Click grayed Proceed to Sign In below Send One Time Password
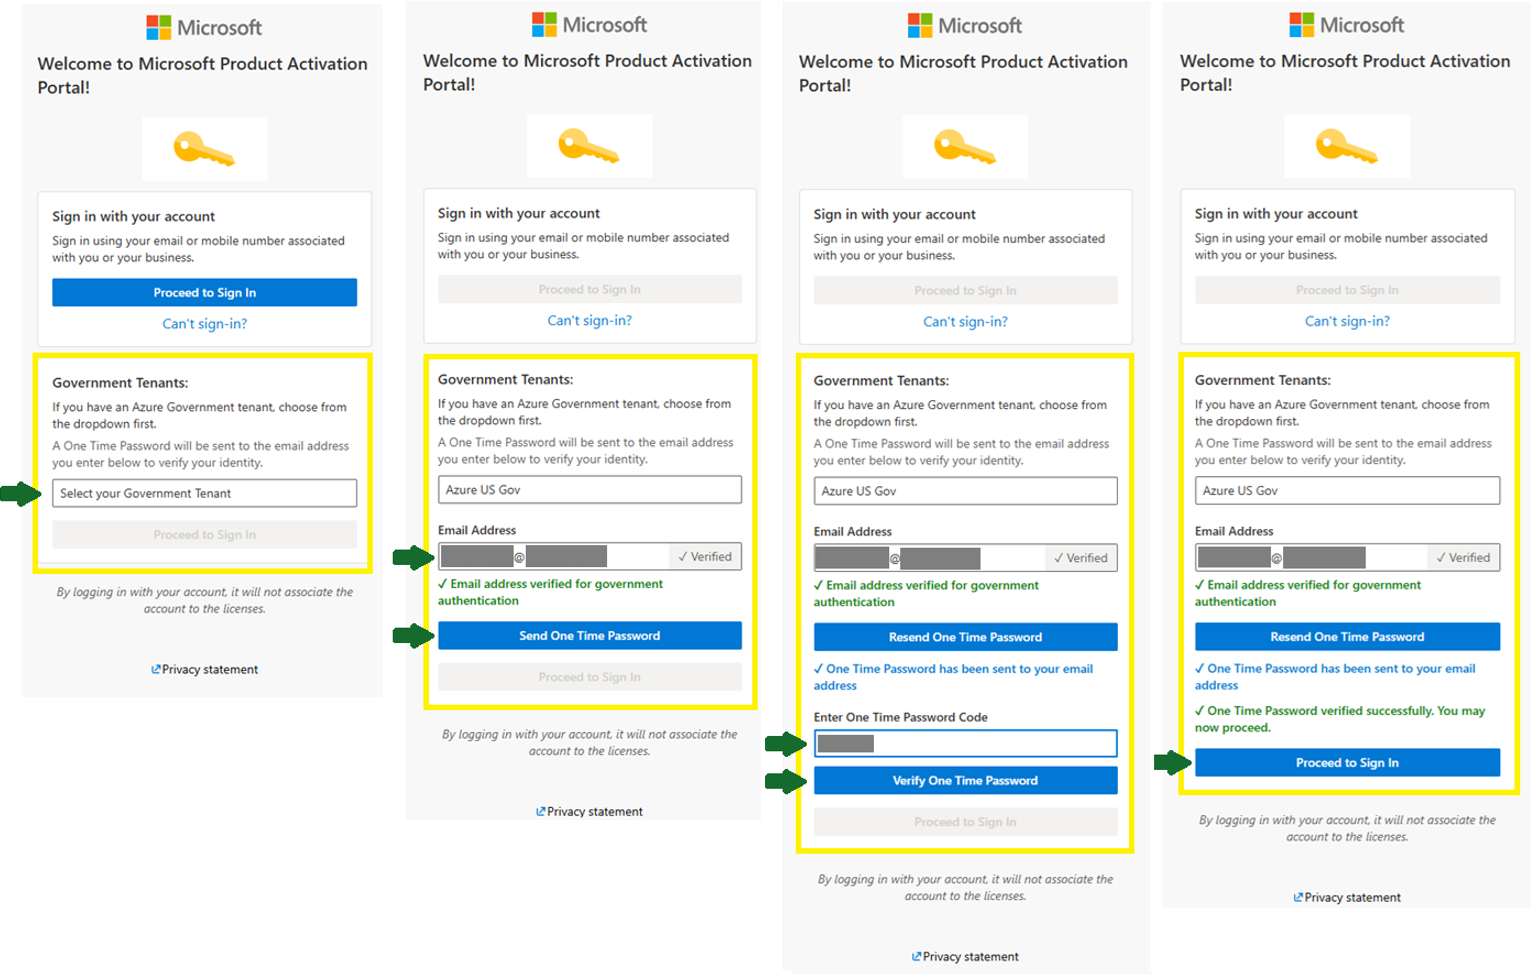Screen dimensions: 1536x977 click(x=590, y=677)
